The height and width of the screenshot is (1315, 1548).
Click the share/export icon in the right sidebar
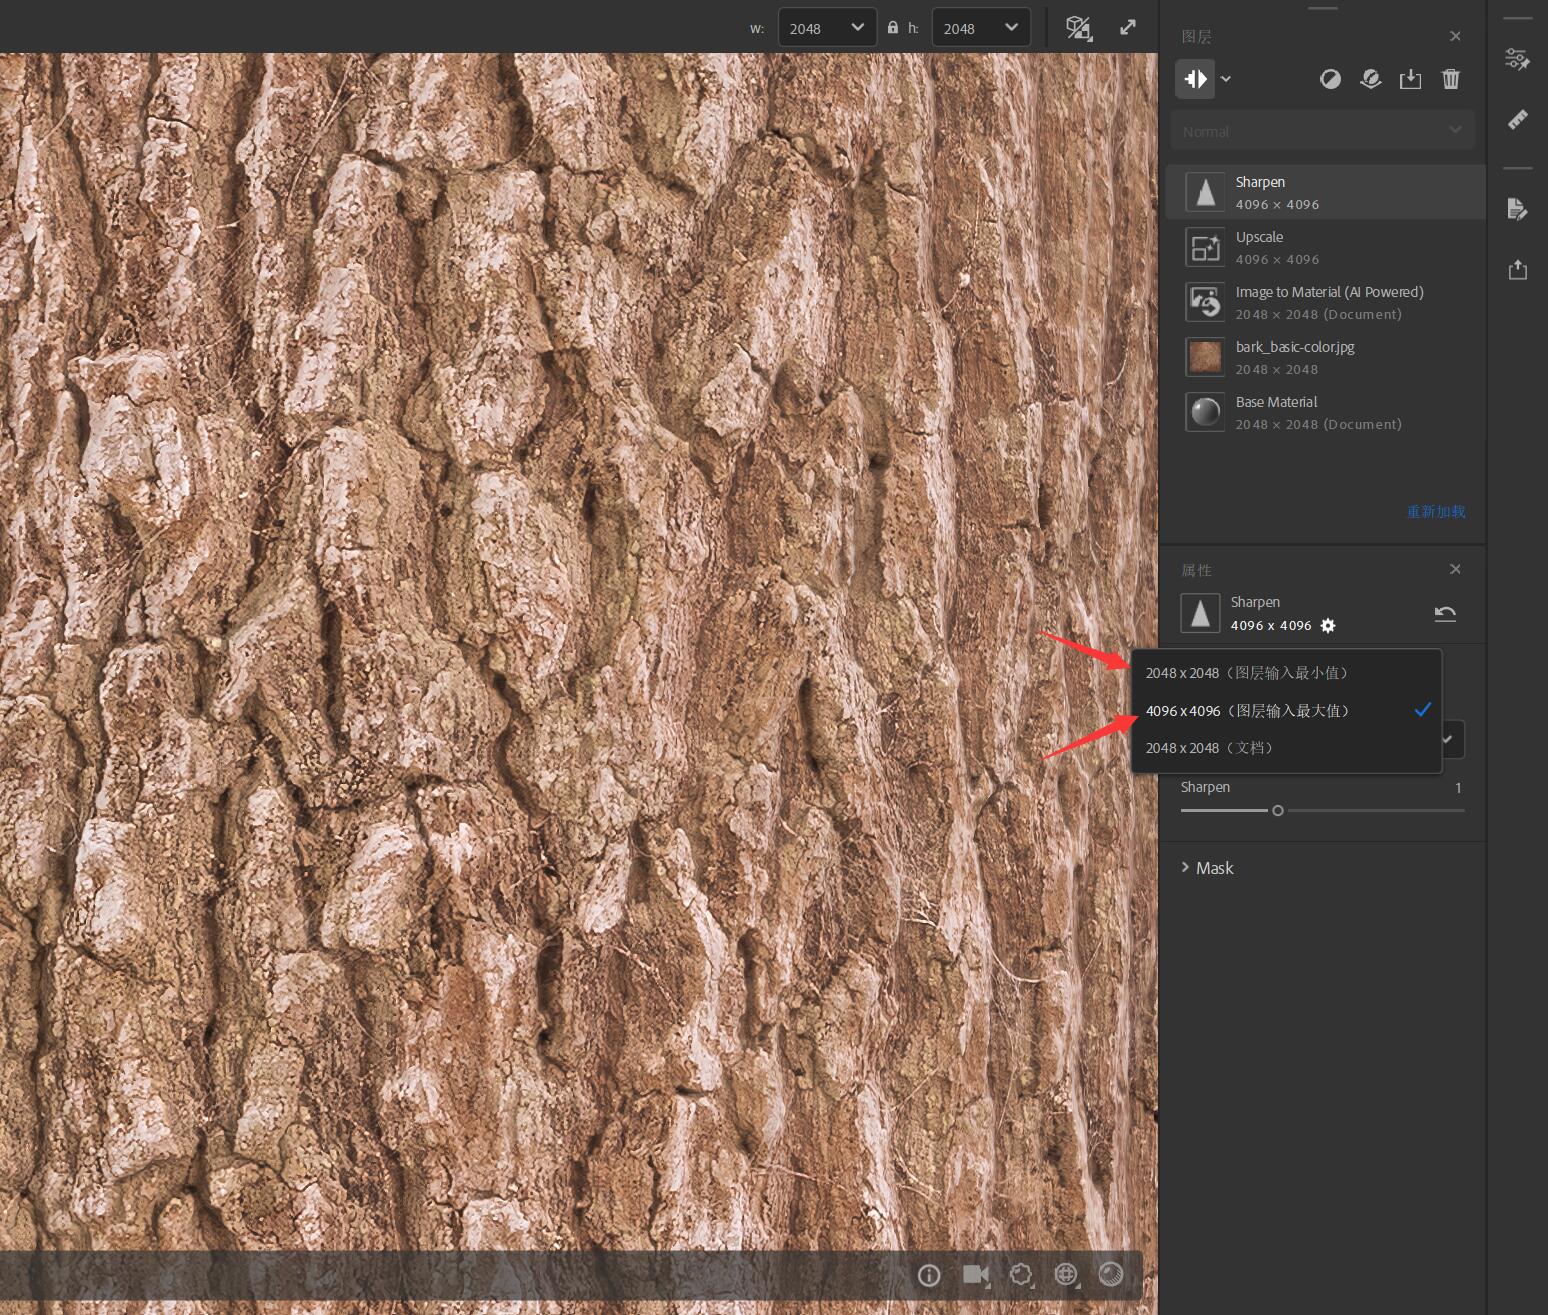[x=1517, y=269]
